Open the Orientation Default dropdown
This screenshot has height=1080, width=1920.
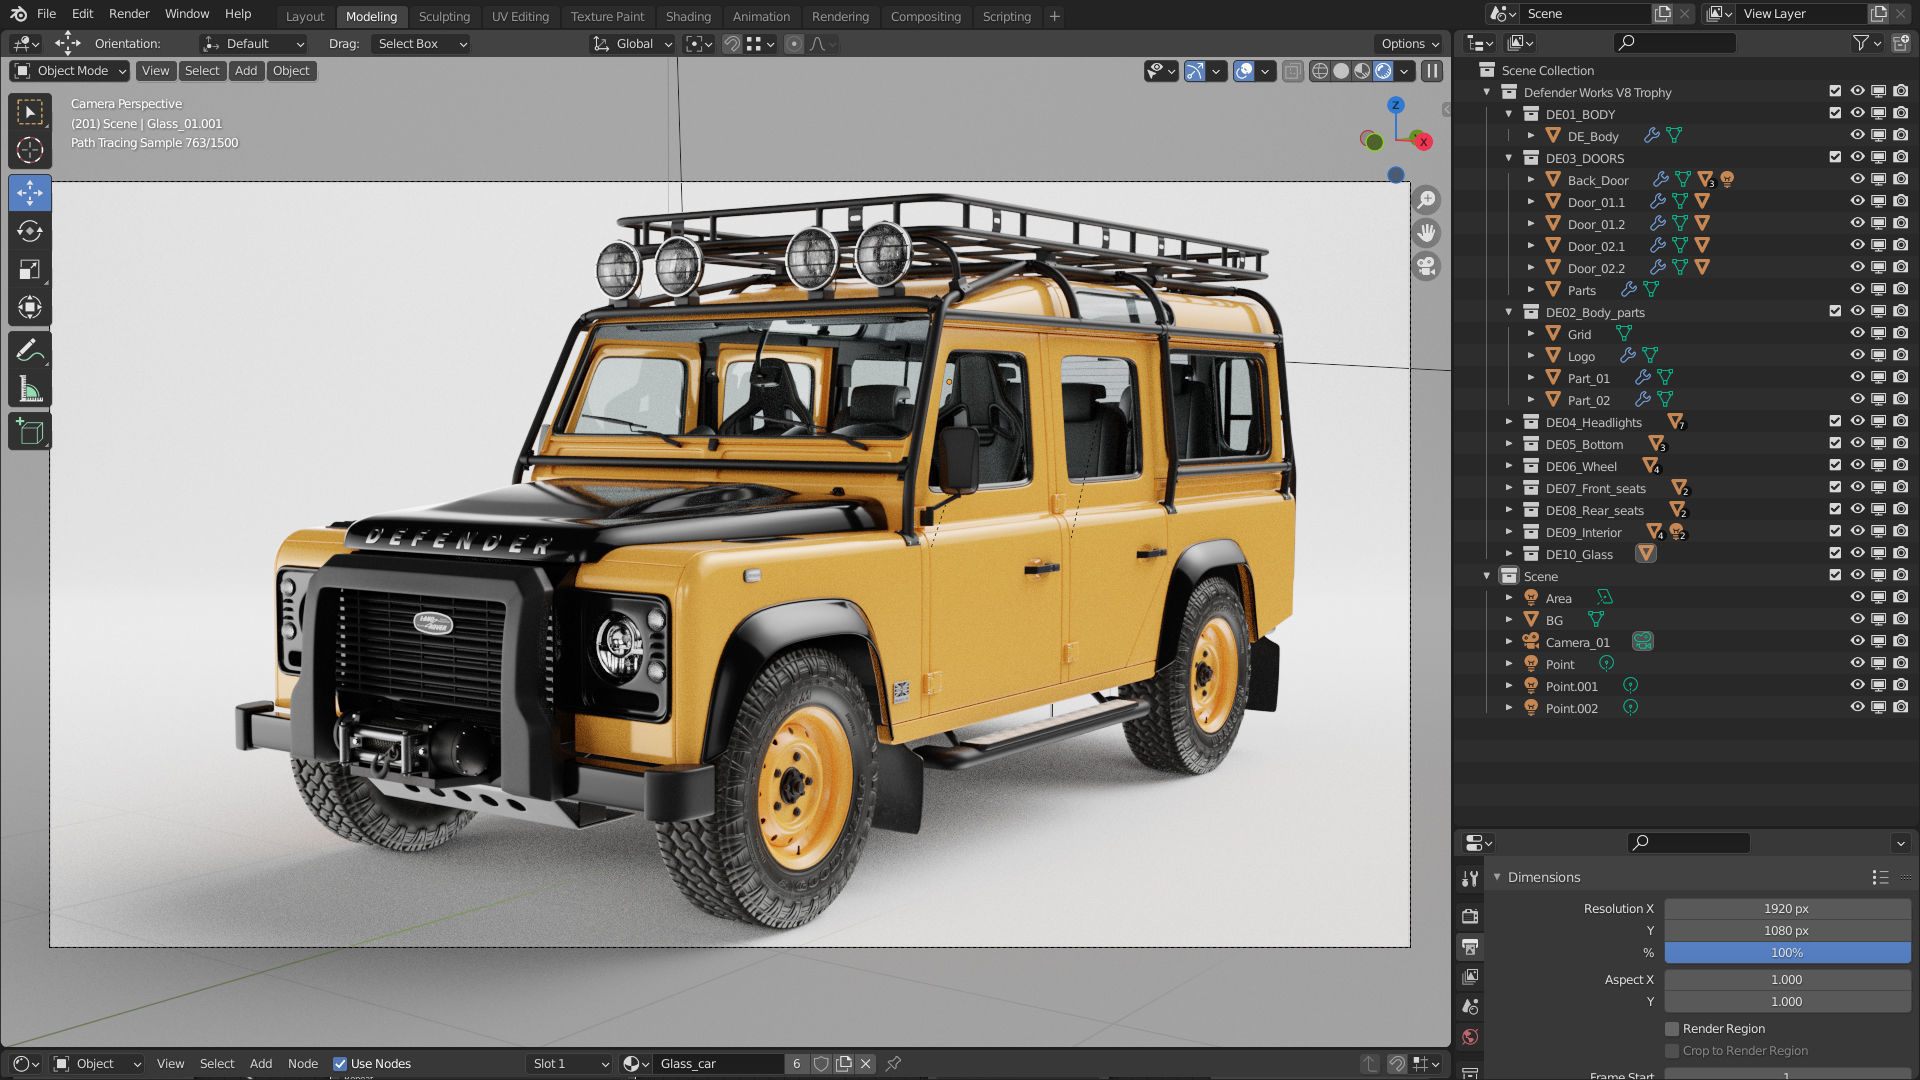tap(253, 44)
